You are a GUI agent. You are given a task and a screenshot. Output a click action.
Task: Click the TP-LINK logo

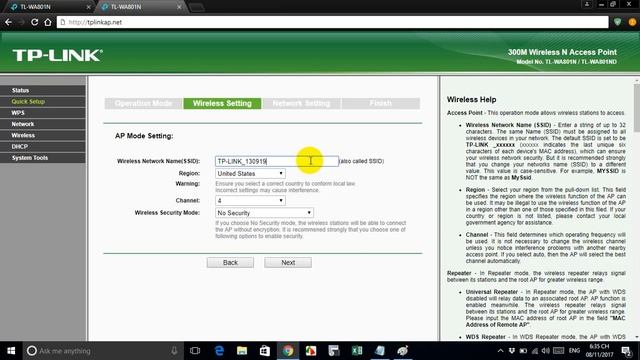[x=58, y=56]
